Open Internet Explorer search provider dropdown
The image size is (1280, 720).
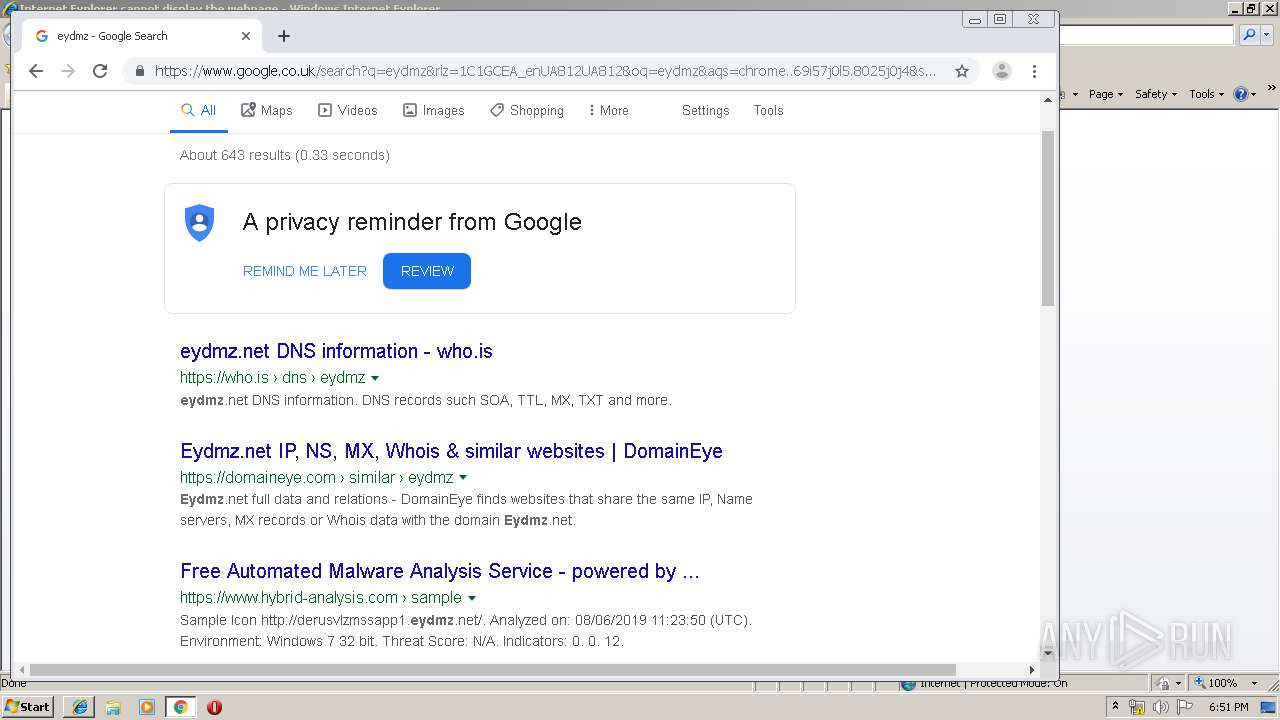[x=1267, y=35]
